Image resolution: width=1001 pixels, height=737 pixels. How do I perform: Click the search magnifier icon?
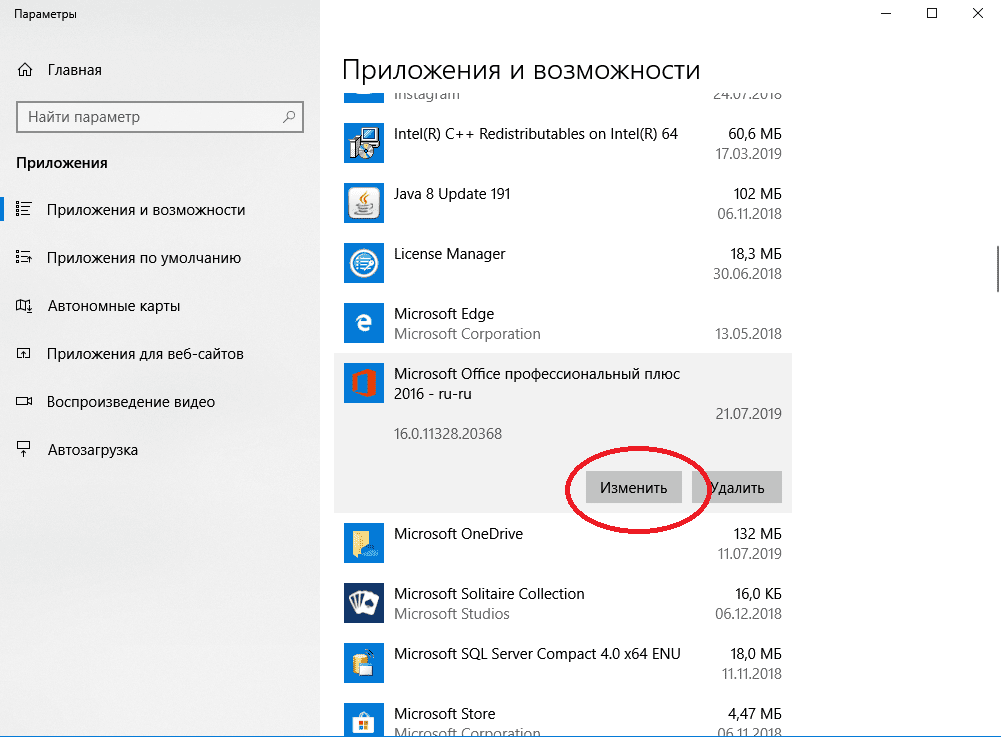(x=289, y=117)
